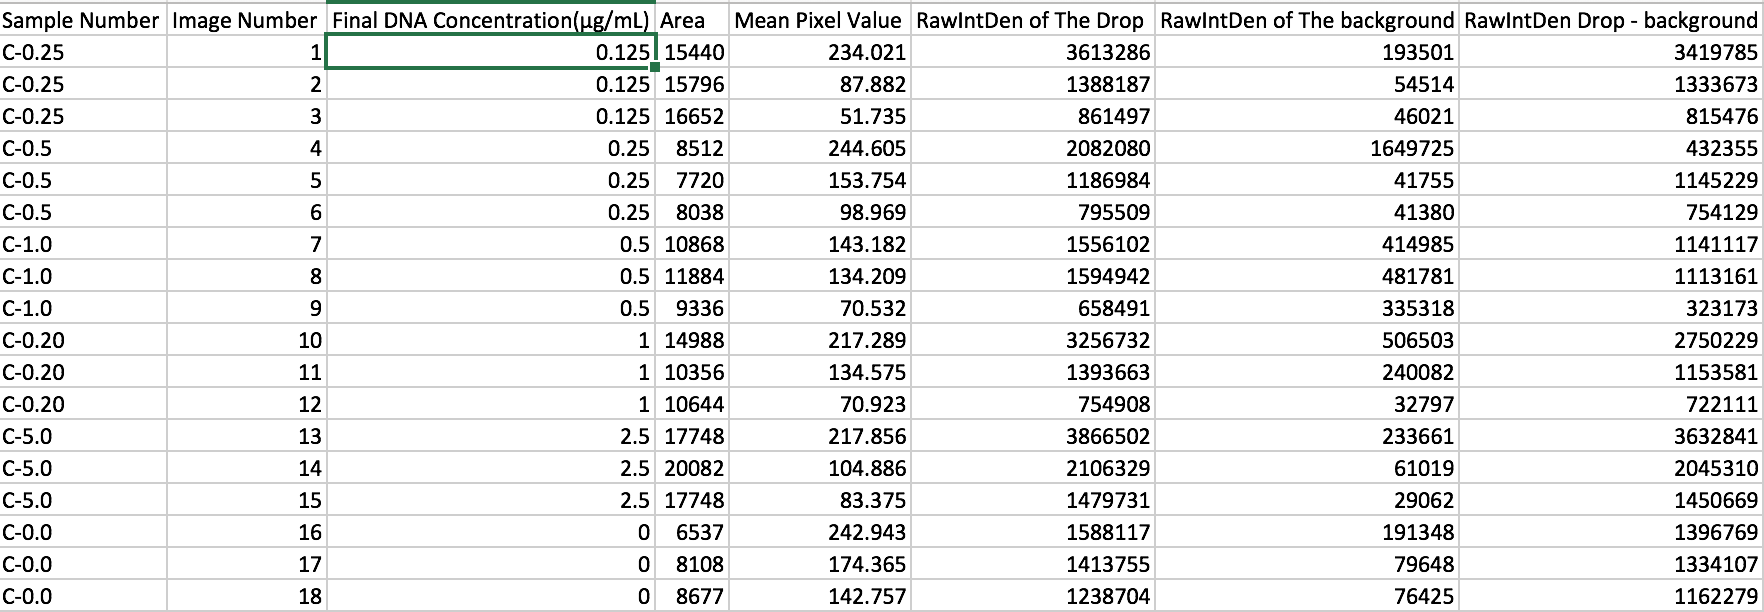This screenshot has height=612, width=1764.
Task: Click the background value 1649725 cell
Action: pos(1308,148)
